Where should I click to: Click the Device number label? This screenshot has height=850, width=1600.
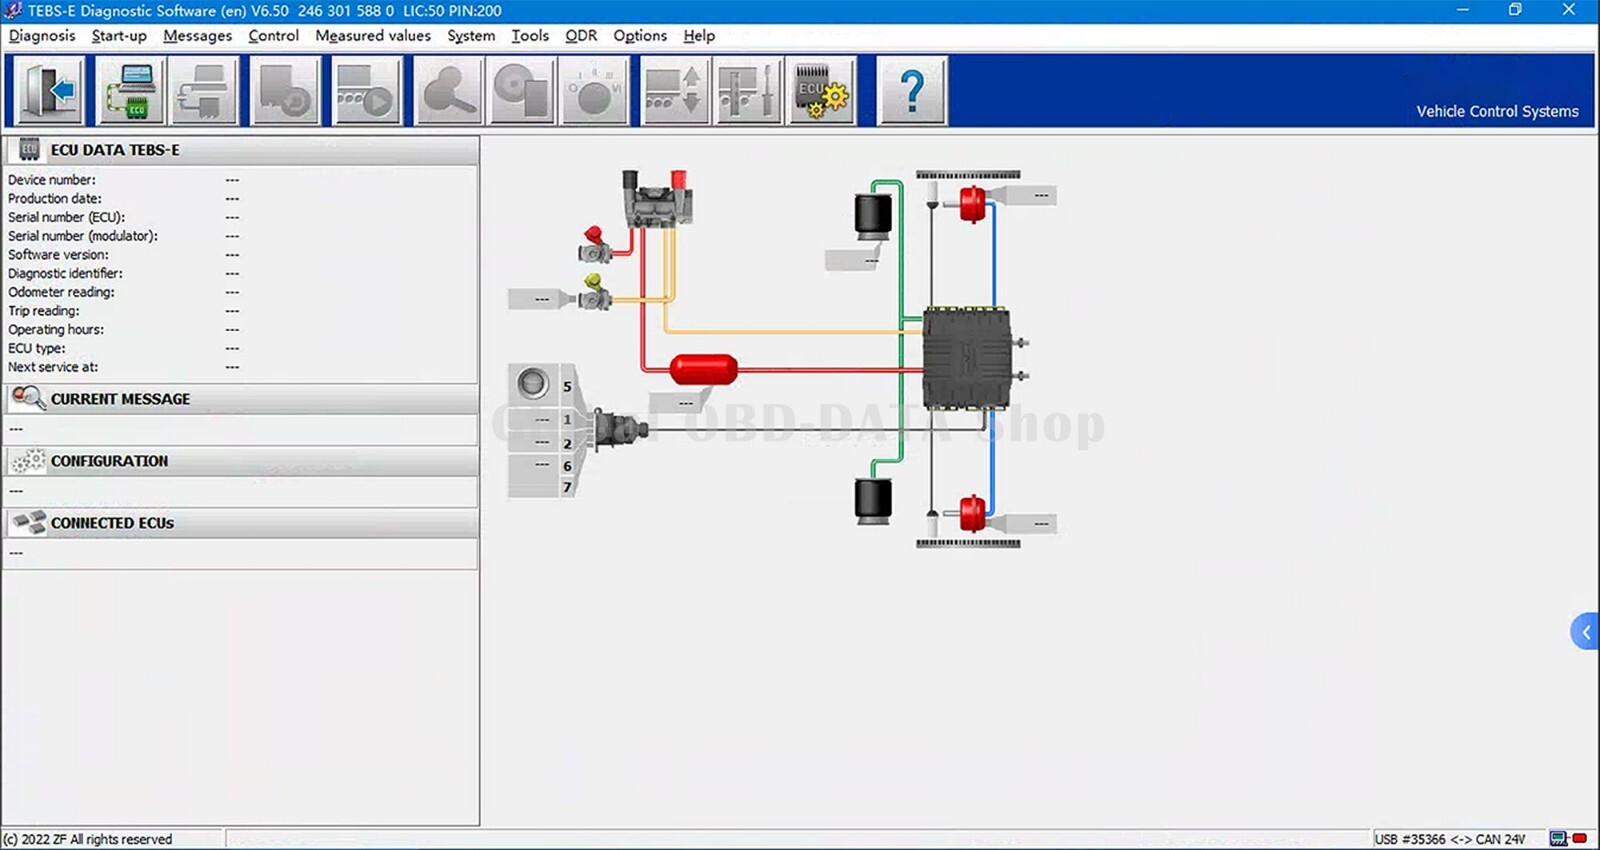coord(52,180)
